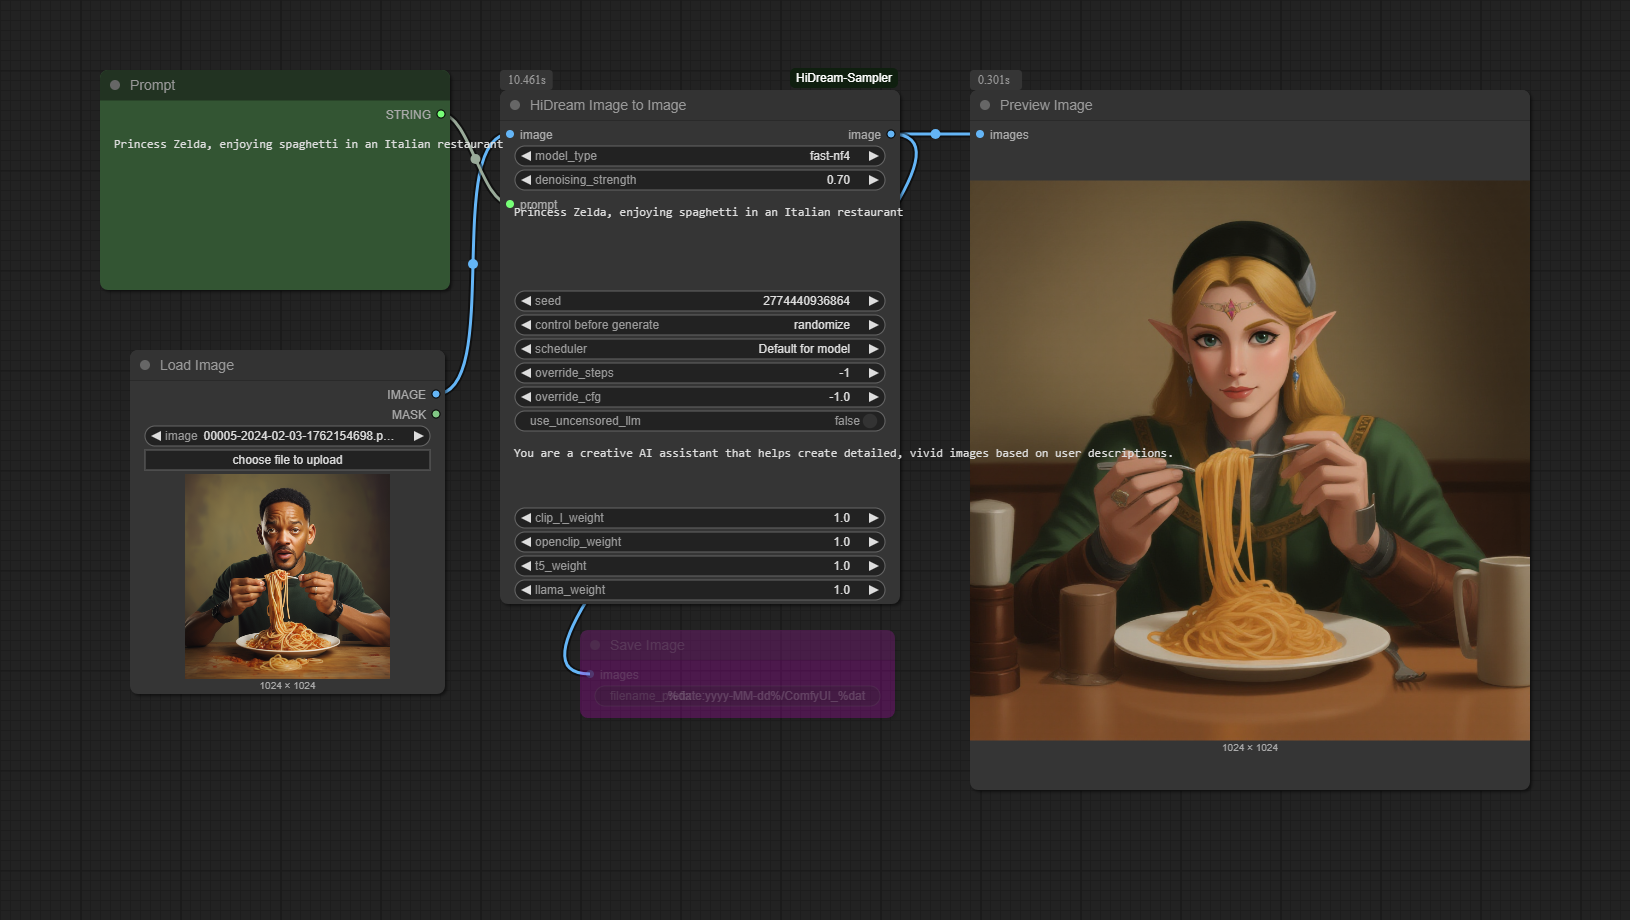This screenshot has width=1630, height=920.
Task: Click the STRING output connector on Prompt node
Action: tap(441, 114)
